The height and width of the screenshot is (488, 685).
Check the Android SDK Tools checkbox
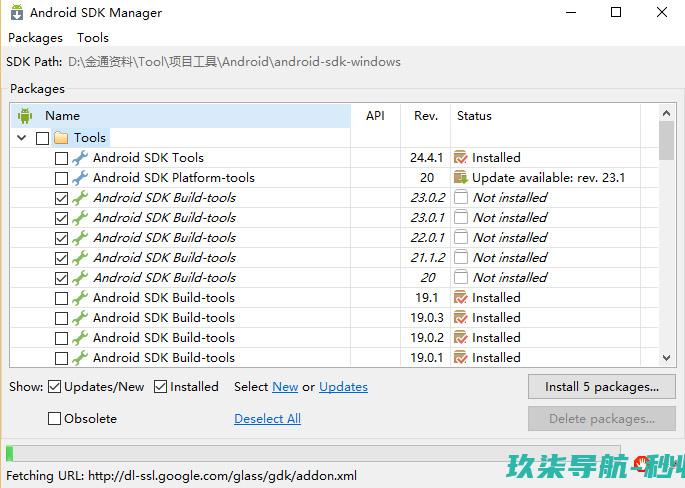coord(62,158)
